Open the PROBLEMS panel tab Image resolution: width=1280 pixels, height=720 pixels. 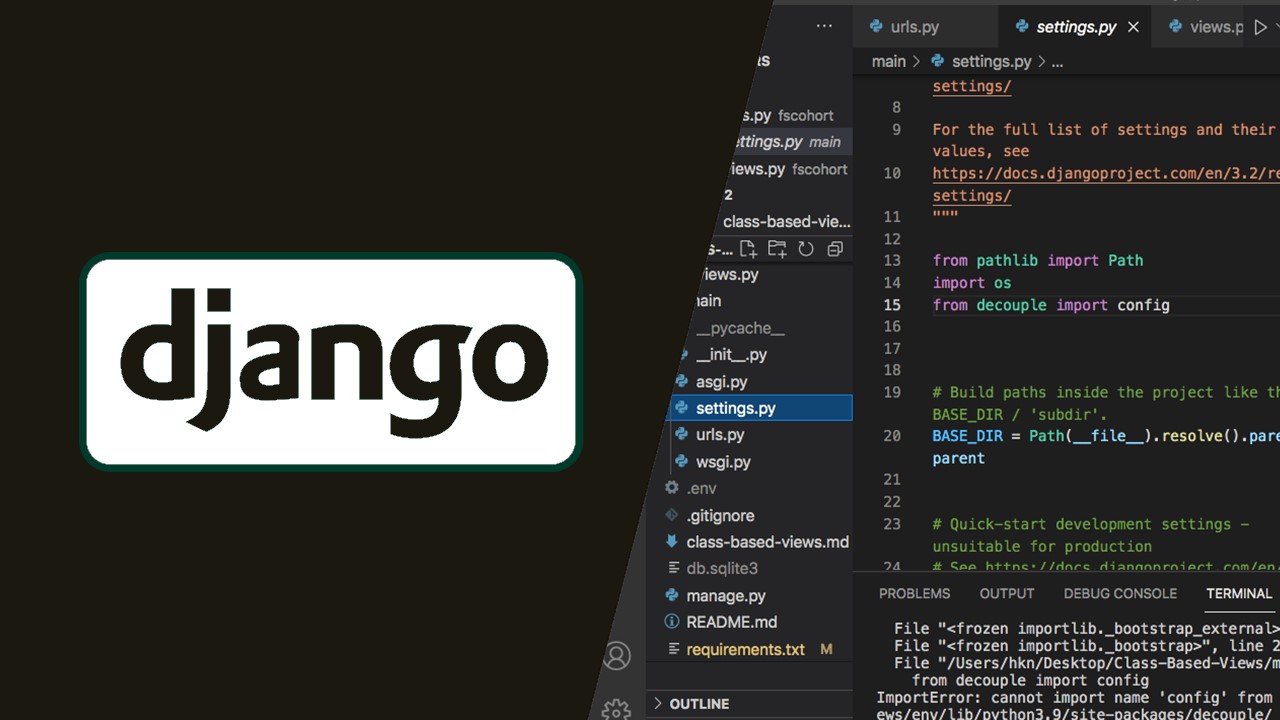[x=914, y=593]
